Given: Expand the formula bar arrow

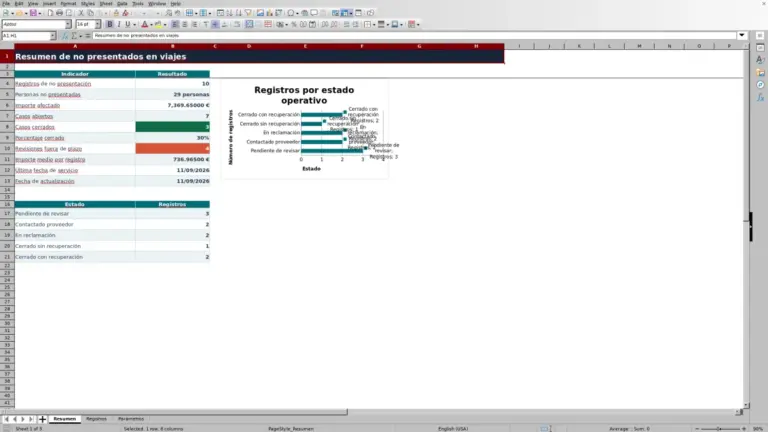Looking at the screenshot, I should pyautogui.click(x=742, y=35).
